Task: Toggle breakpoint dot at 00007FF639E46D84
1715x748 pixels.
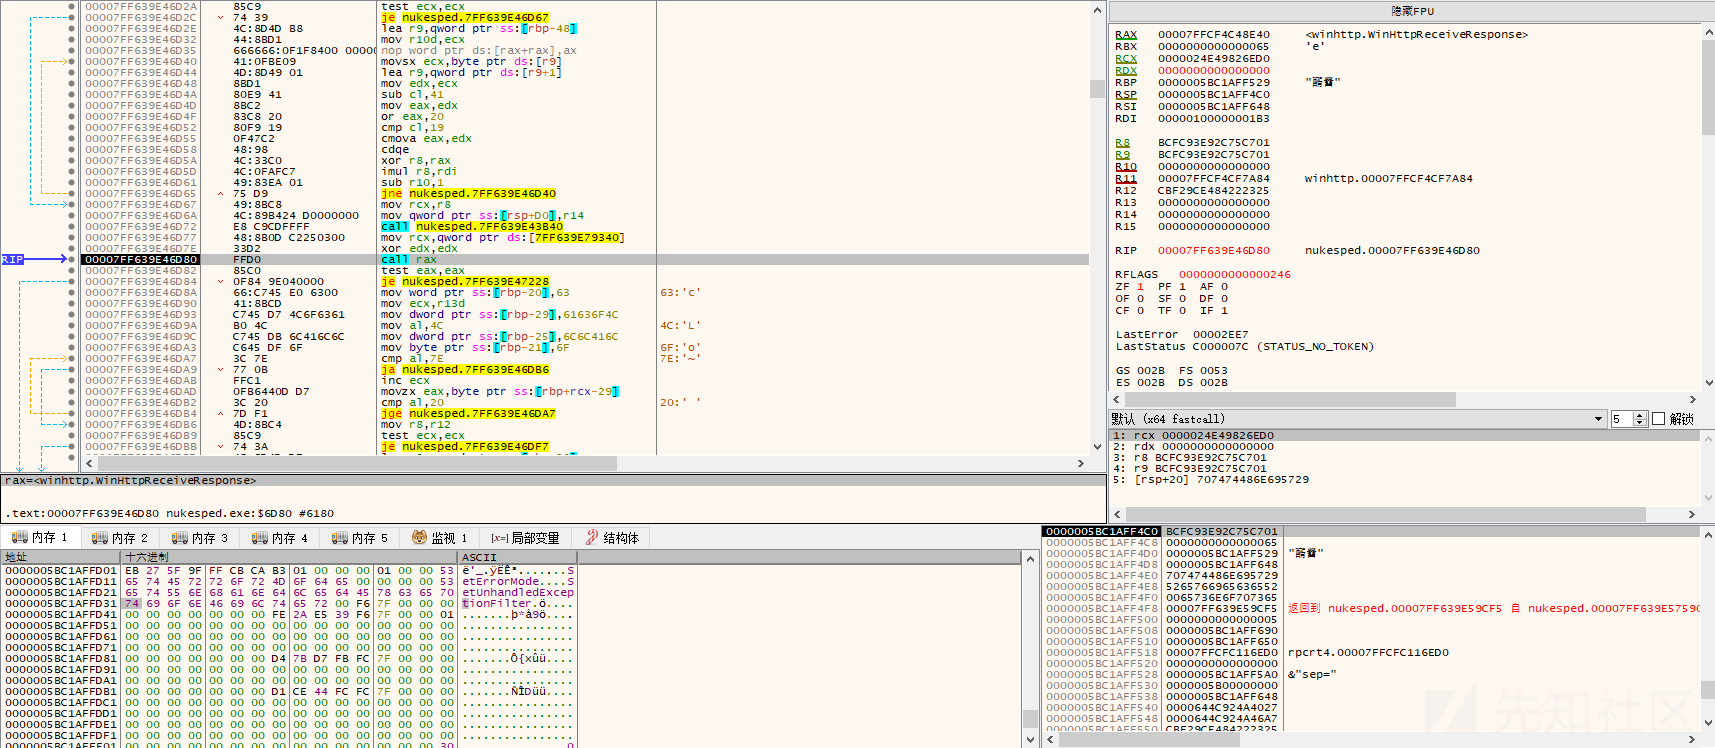Action: click(x=71, y=281)
